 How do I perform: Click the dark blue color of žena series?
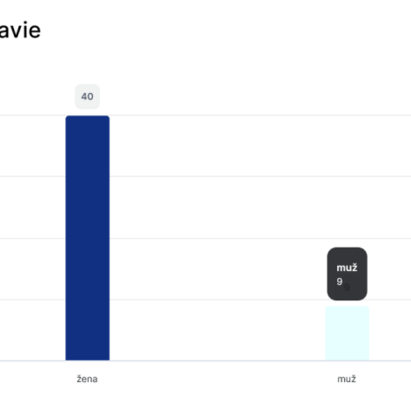coord(87,238)
